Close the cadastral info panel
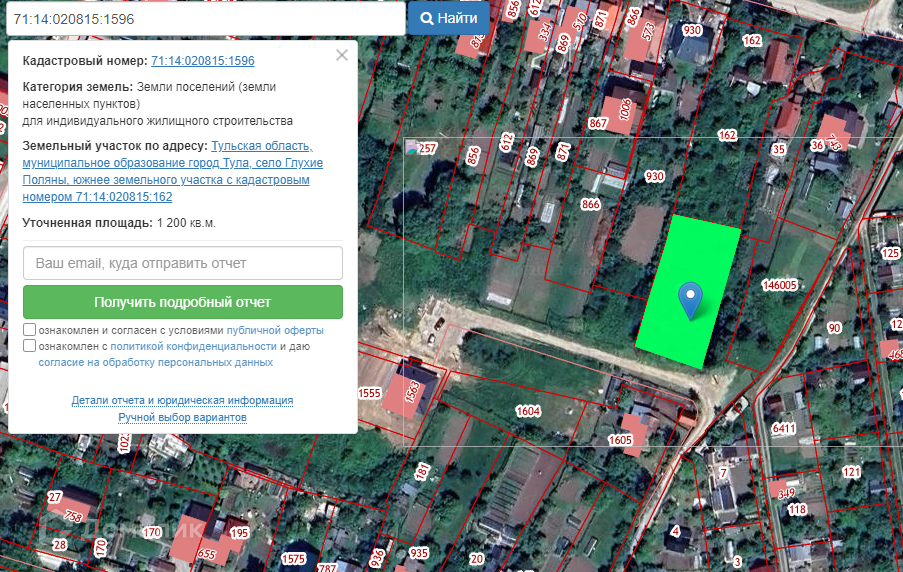Screen dimensions: 903x572 [342, 55]
